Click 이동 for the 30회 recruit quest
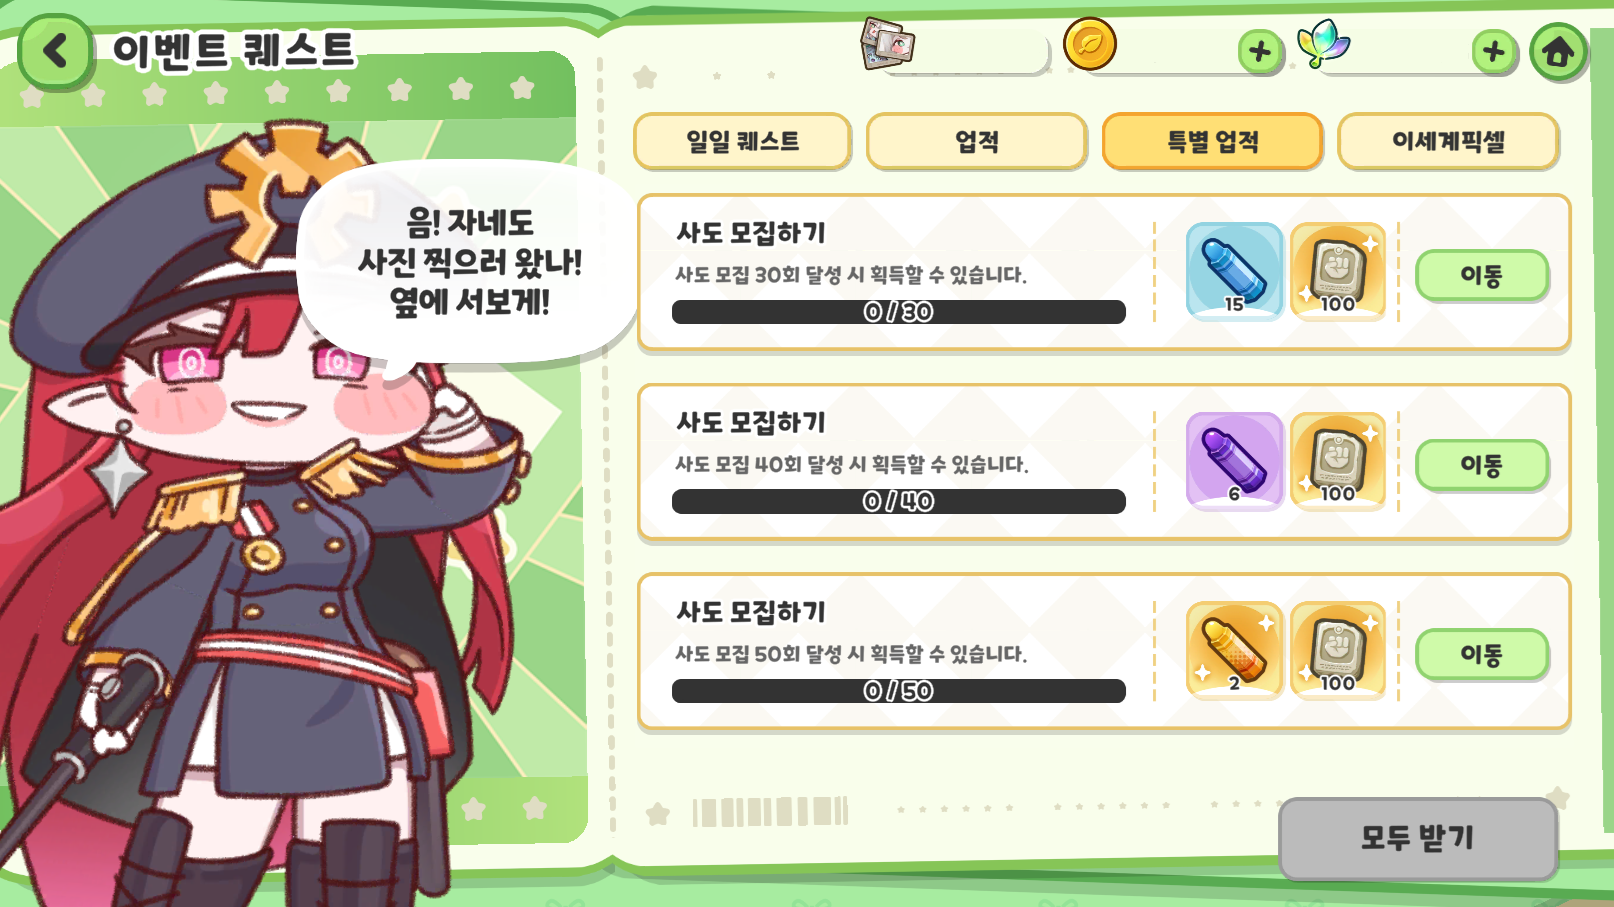Viewport: 1614px width, 907px height. click(1482, 275)
